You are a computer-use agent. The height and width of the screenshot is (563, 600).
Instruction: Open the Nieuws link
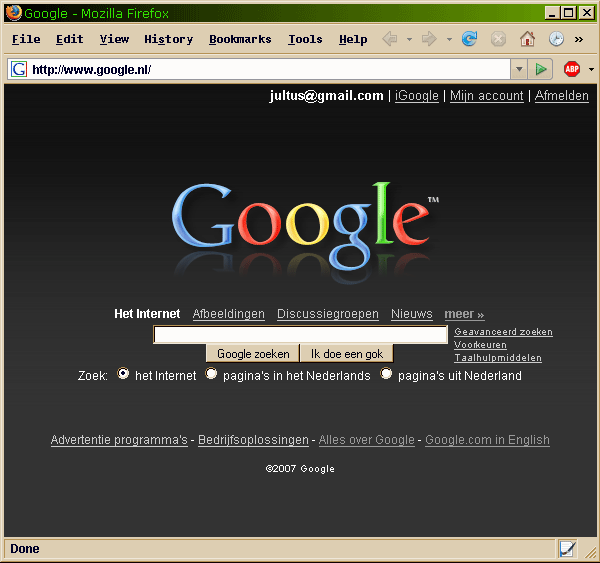[412, 314]
